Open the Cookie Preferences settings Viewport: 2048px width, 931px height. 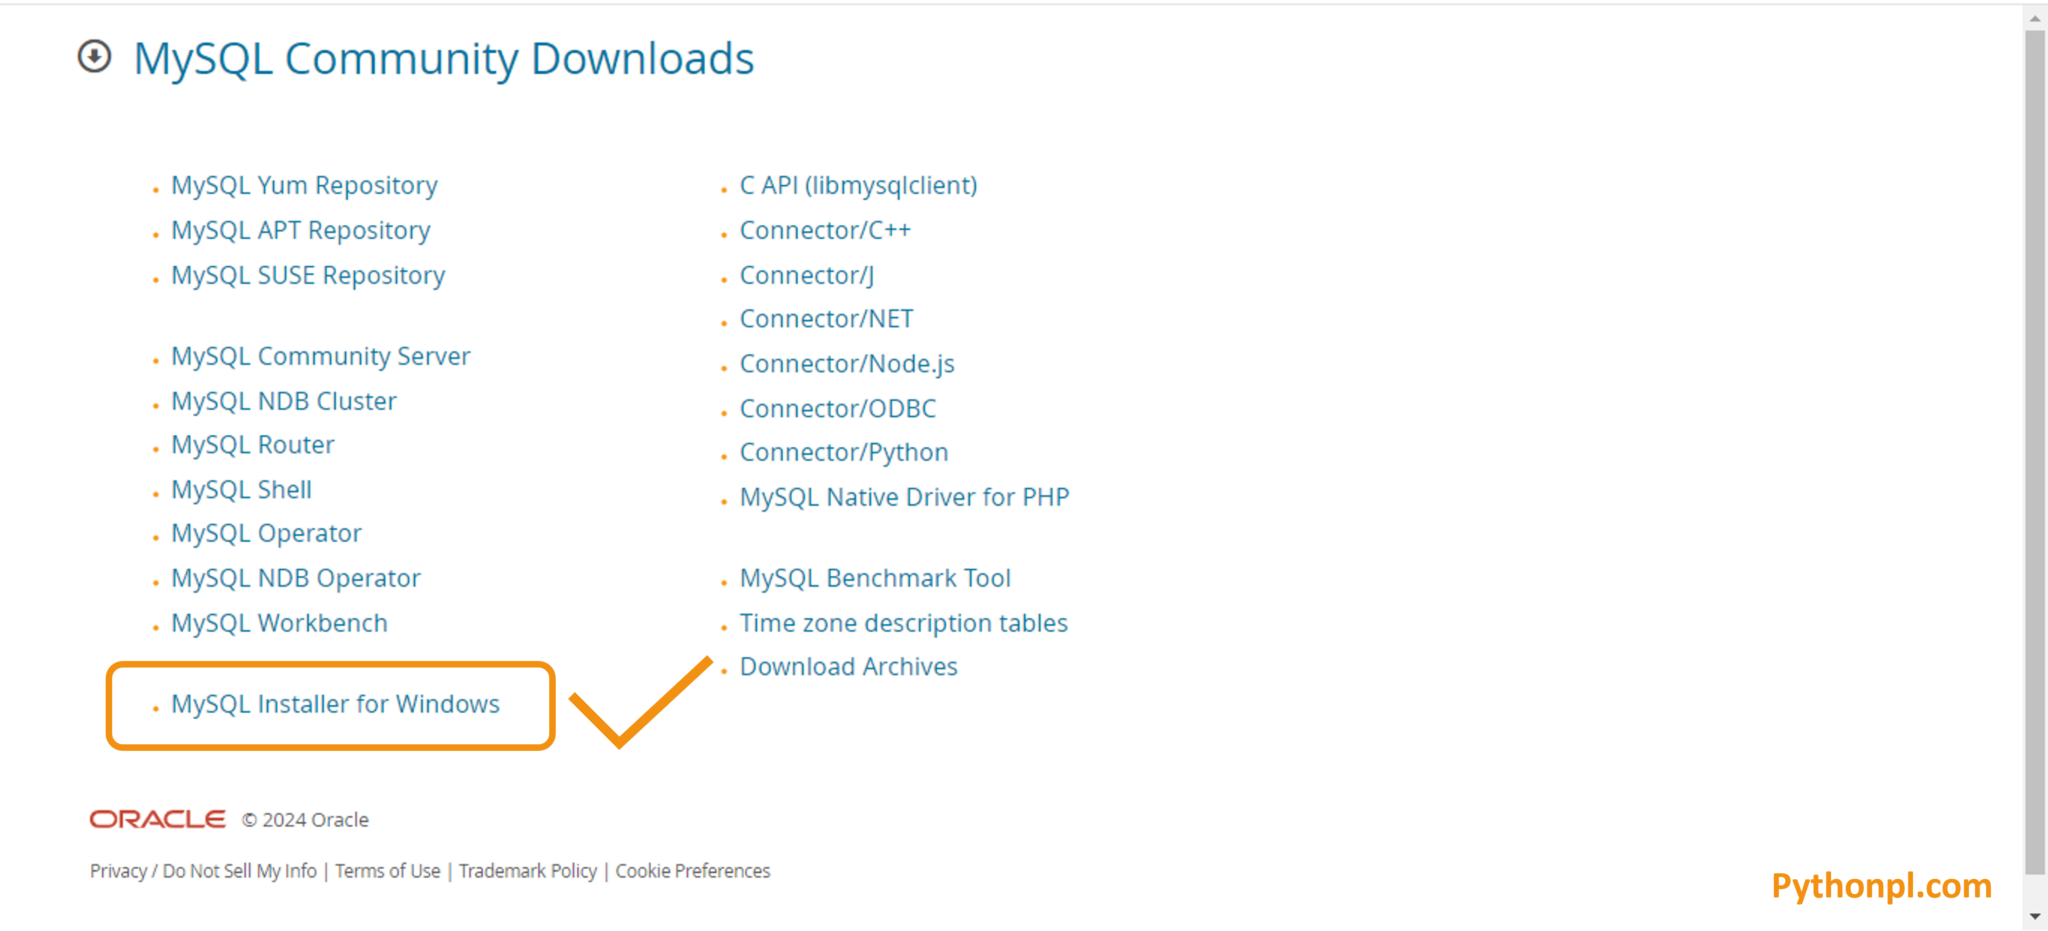click(x=692, y=870)
